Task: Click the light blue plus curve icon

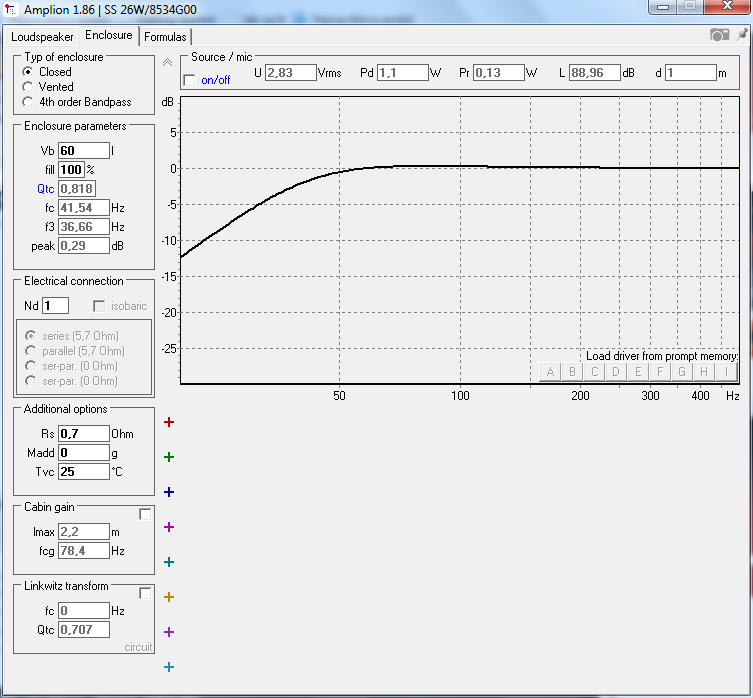Action: click(169, 667)
